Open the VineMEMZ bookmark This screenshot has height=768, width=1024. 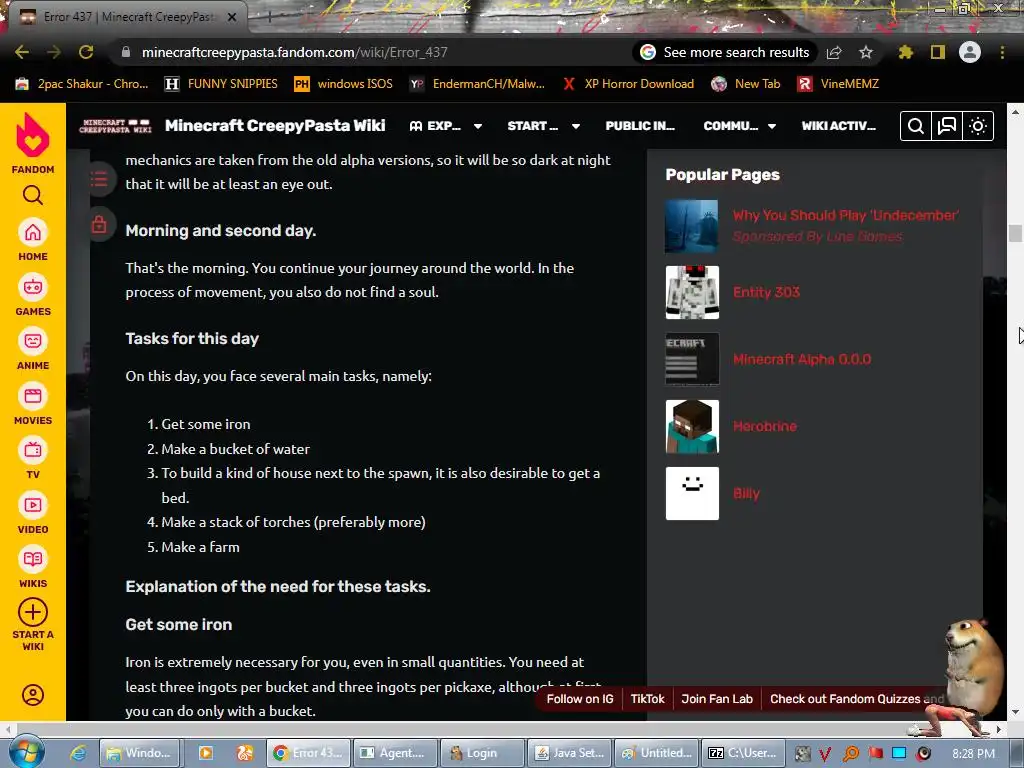(839, 84)
